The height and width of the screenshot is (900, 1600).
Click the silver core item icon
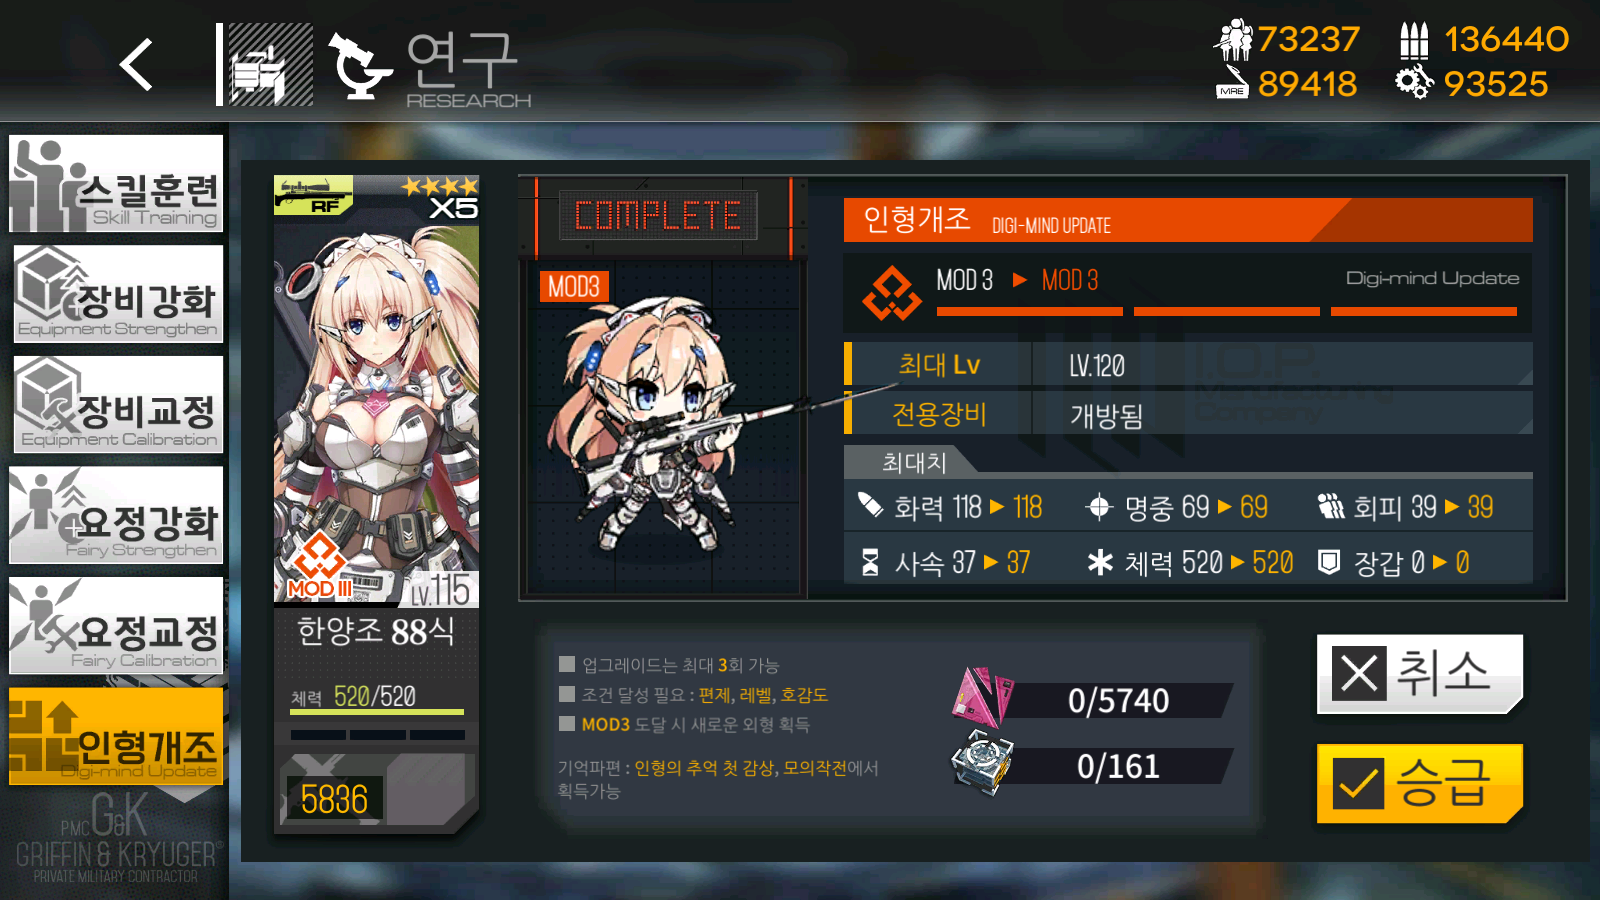[982, 763]
